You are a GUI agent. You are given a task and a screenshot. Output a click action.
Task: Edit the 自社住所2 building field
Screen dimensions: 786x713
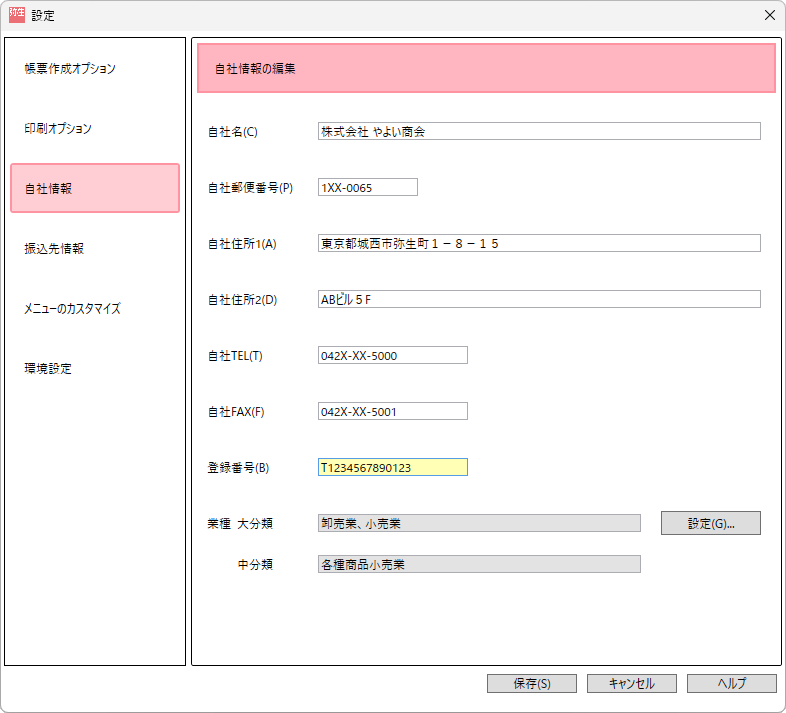coord(539,299)
